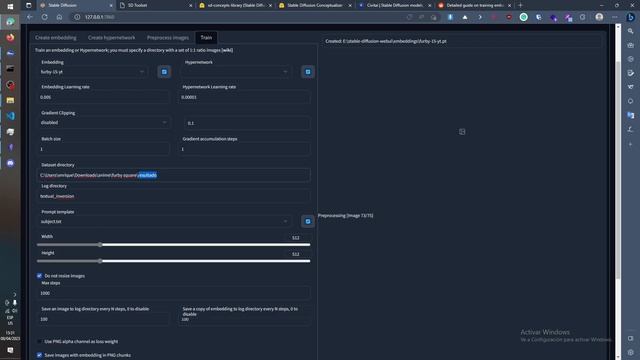Screen dimensions: 640x360
Task: Select the Train tab
Action: pyautogui.click(x=206, y=38)
